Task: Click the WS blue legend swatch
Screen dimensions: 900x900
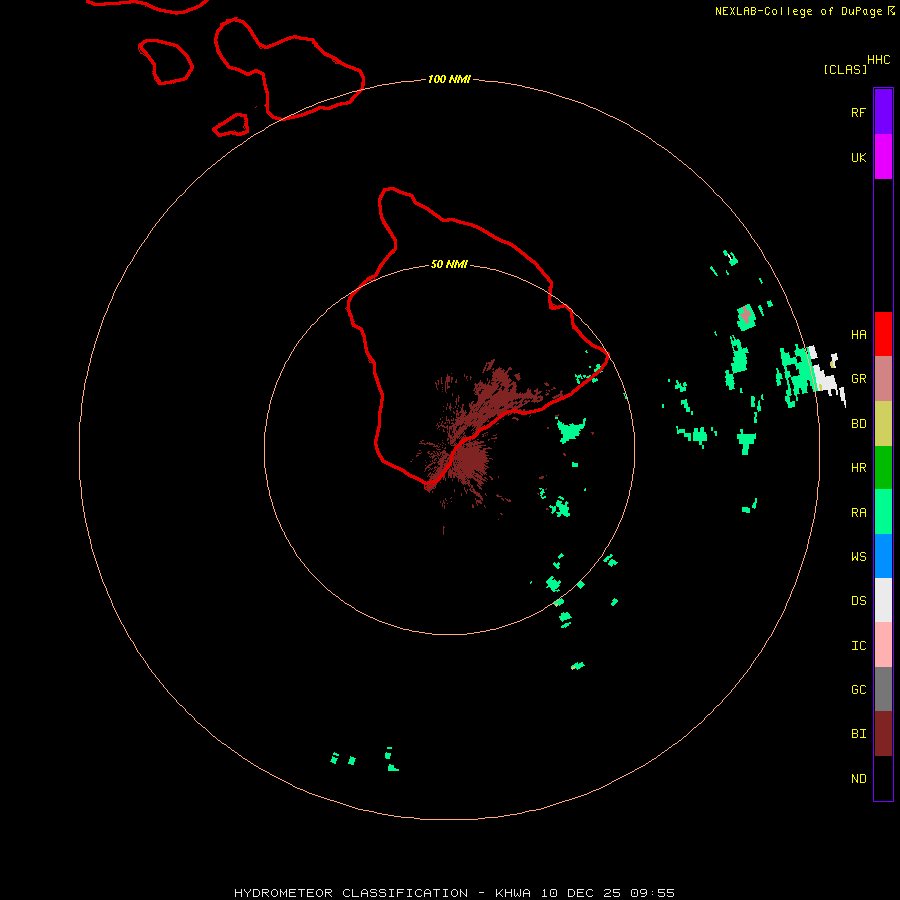Action: (x=883, y=556)
